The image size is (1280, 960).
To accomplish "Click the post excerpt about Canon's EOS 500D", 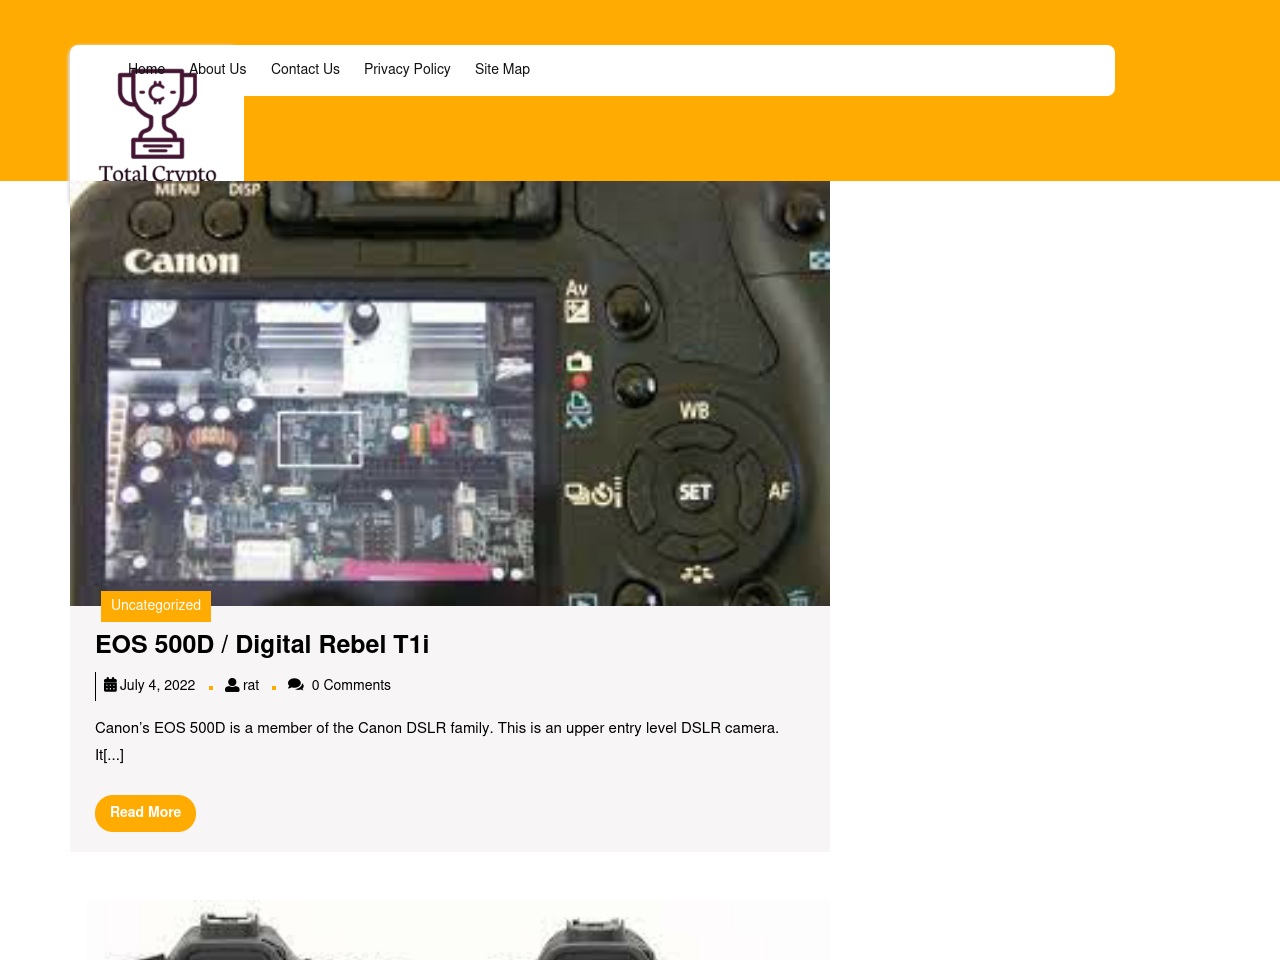I will coord(437,742).
